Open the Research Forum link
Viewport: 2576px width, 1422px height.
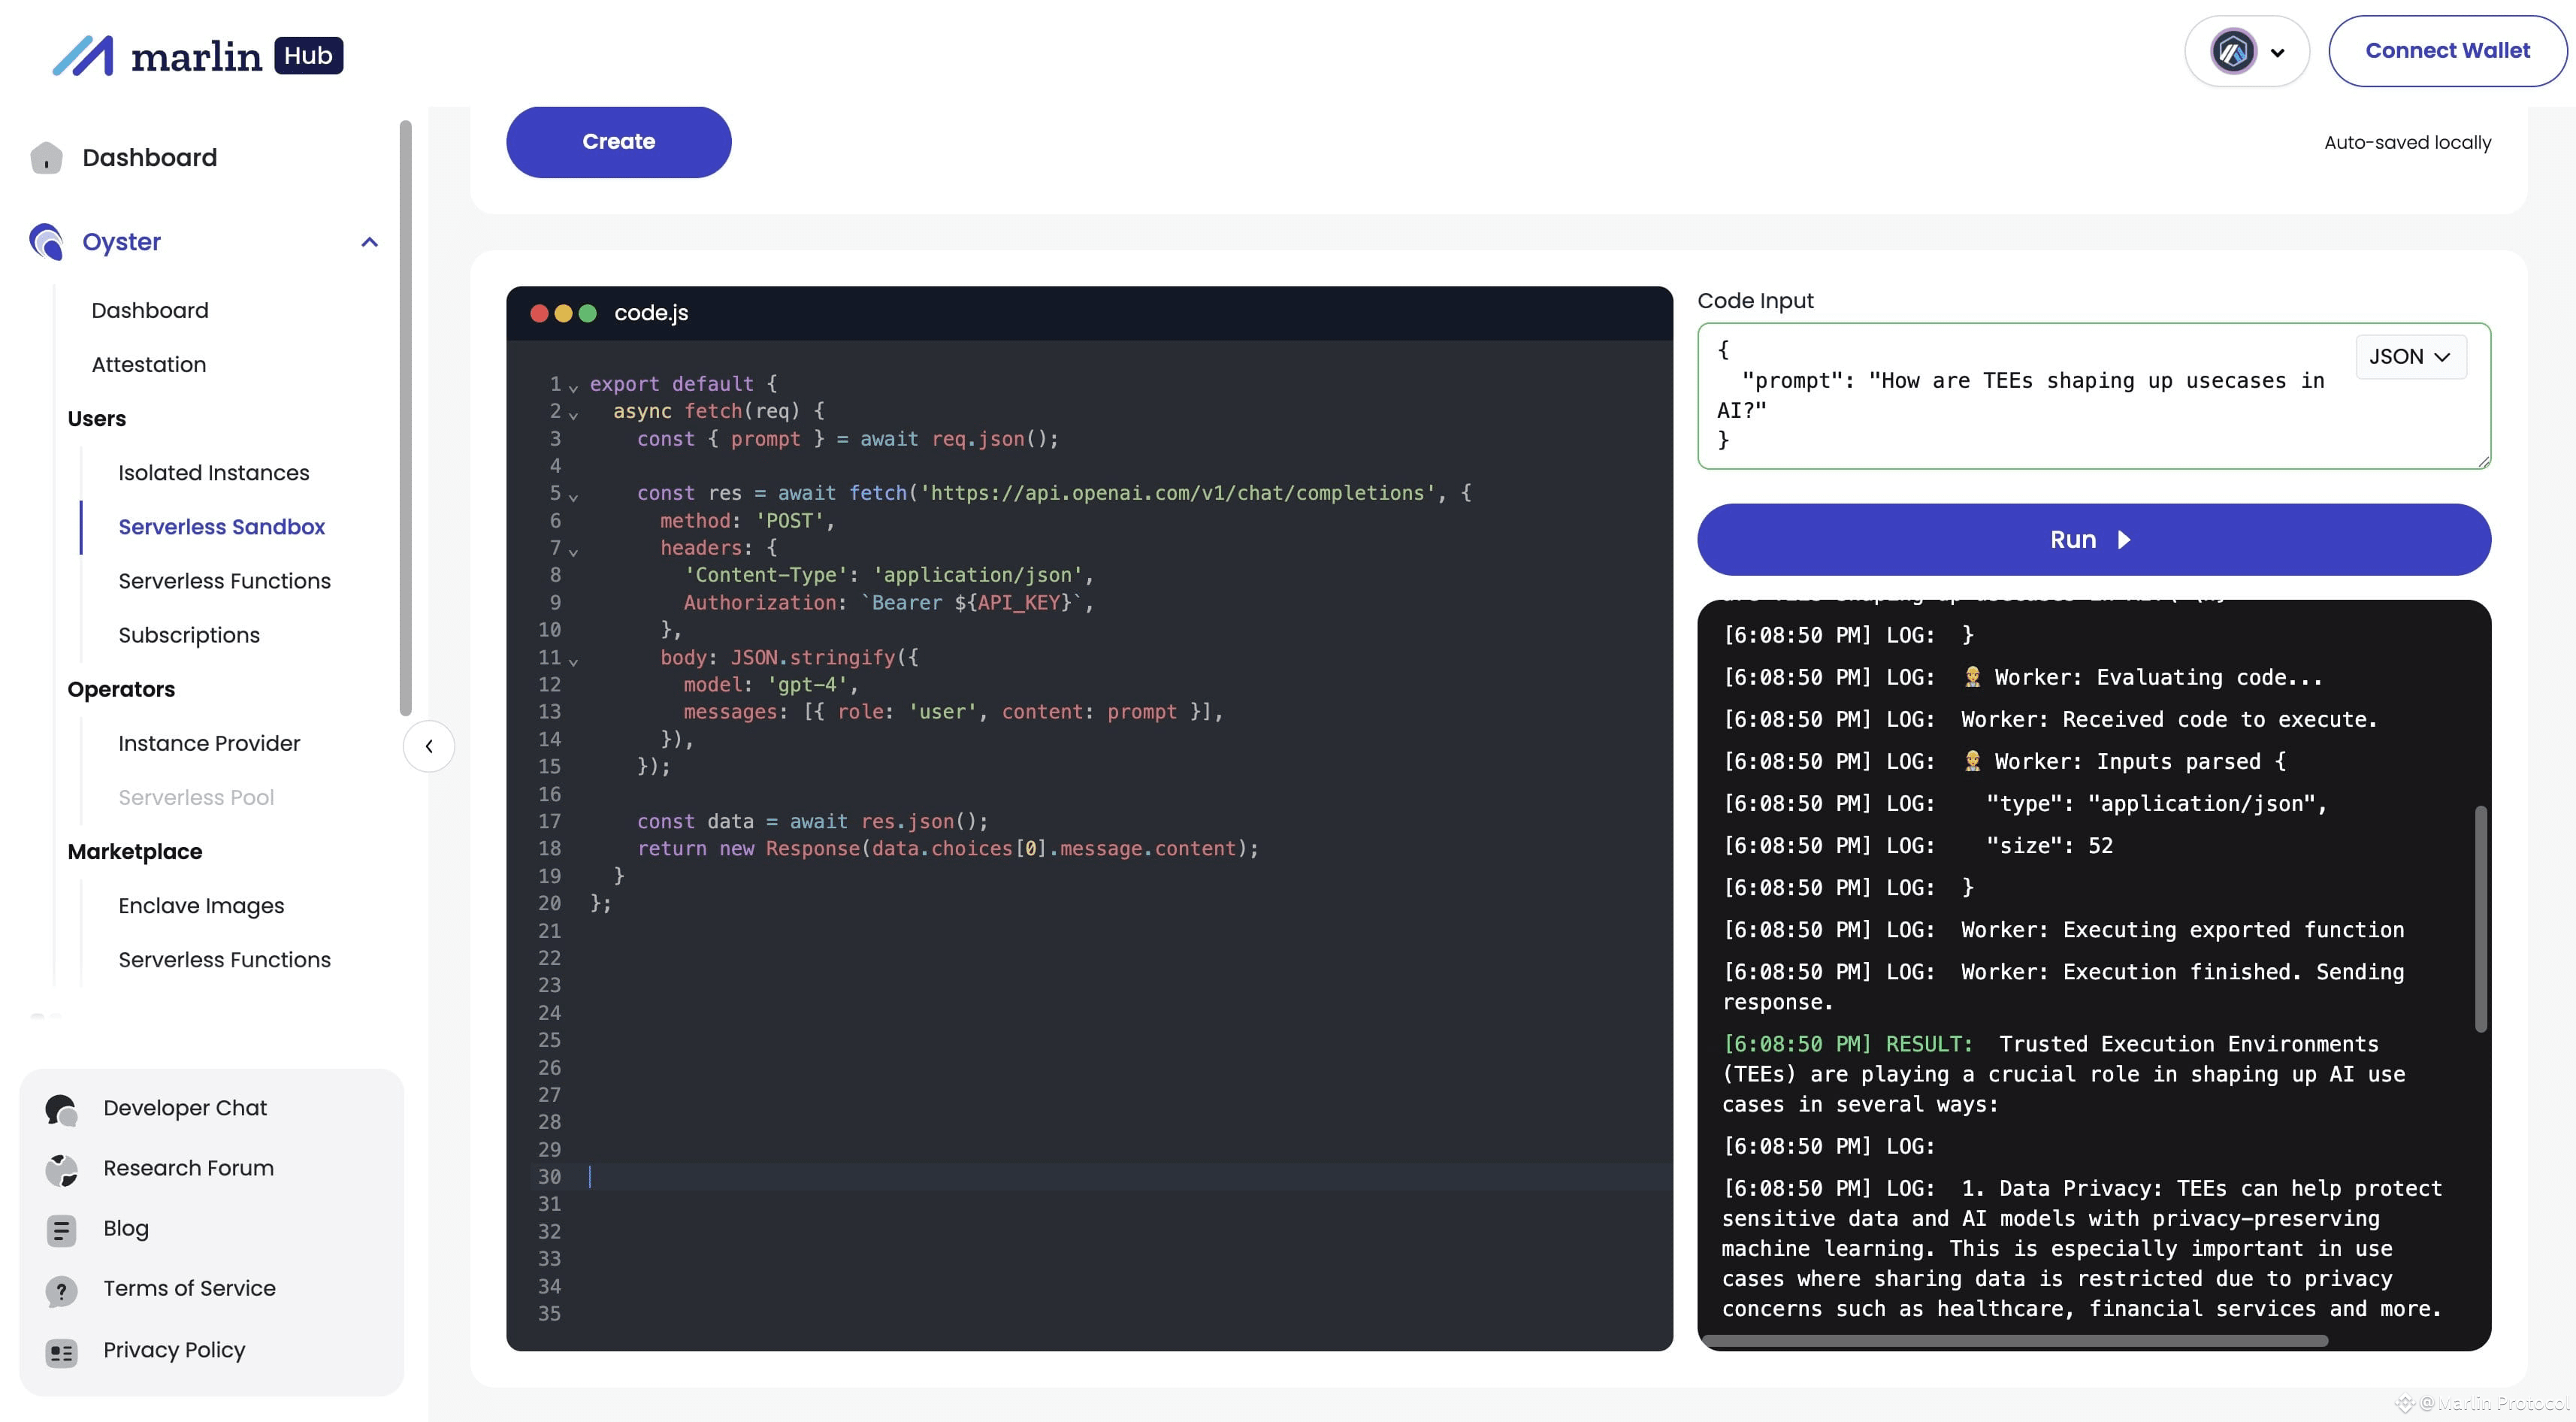pos(188,1168)
